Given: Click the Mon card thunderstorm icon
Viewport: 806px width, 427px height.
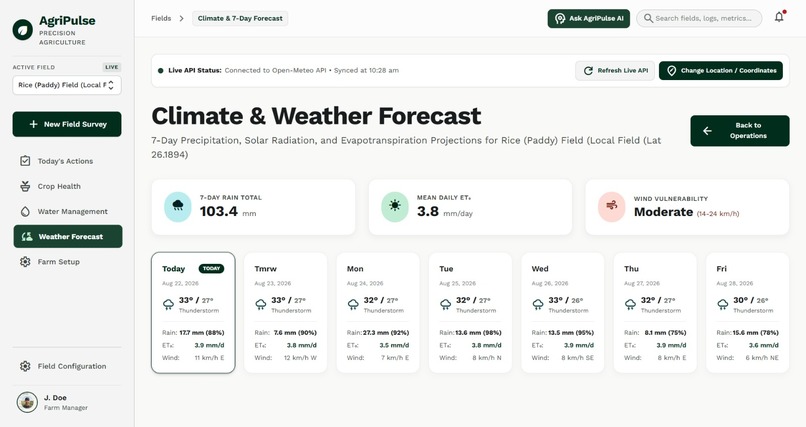Looking at the screenshot, I should point(353,304).
